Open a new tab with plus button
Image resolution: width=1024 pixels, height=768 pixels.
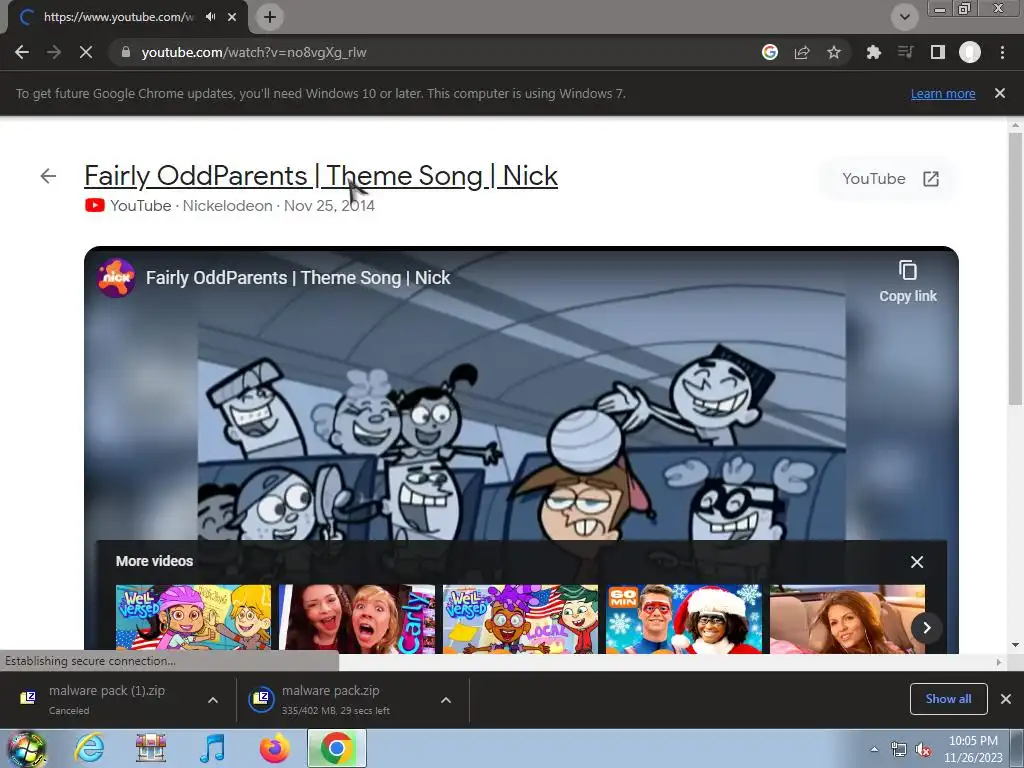pos(270,17)
